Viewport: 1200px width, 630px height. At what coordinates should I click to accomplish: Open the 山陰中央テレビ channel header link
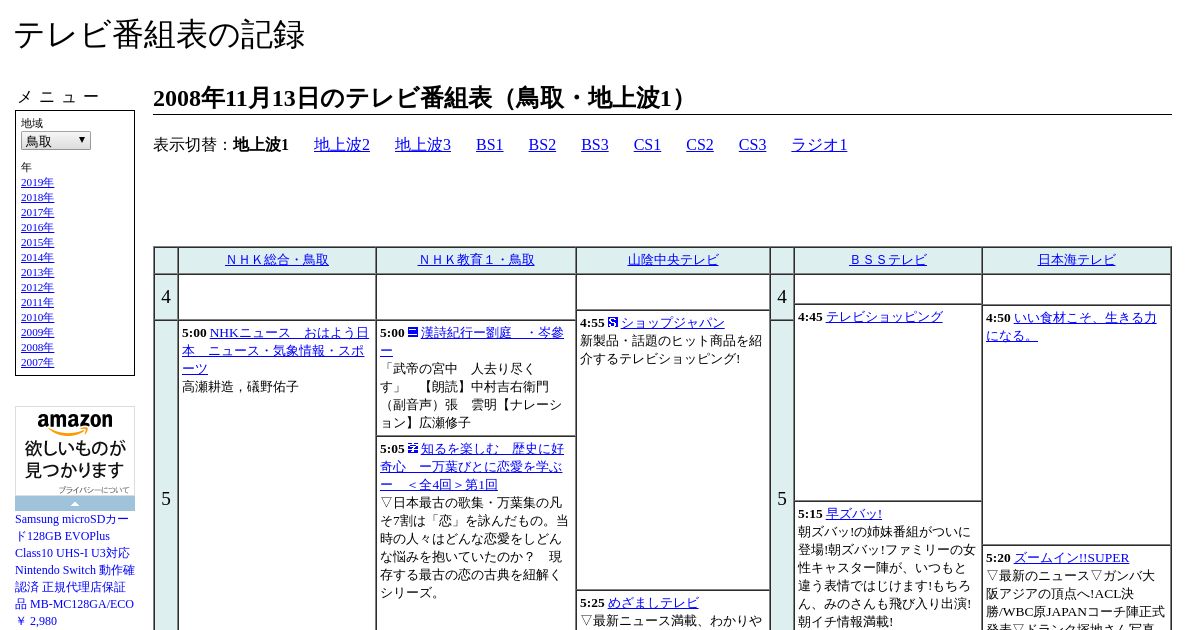(x=673, y=260)
